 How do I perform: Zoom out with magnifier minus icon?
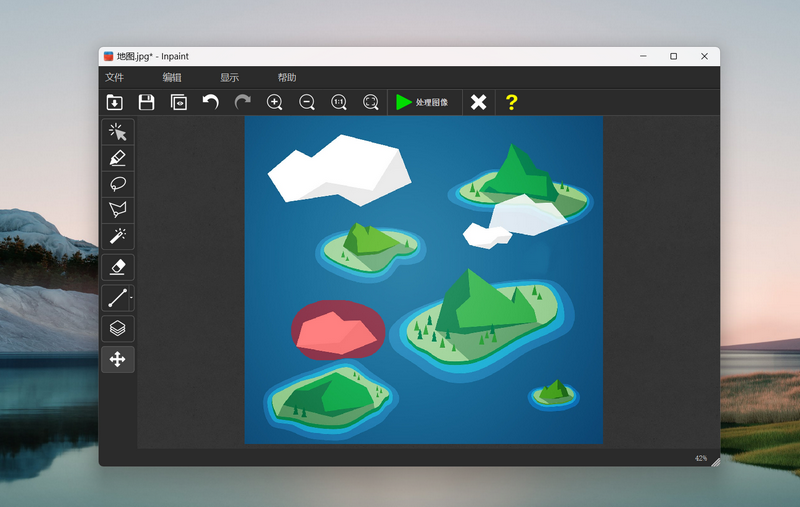coord(307,103)
